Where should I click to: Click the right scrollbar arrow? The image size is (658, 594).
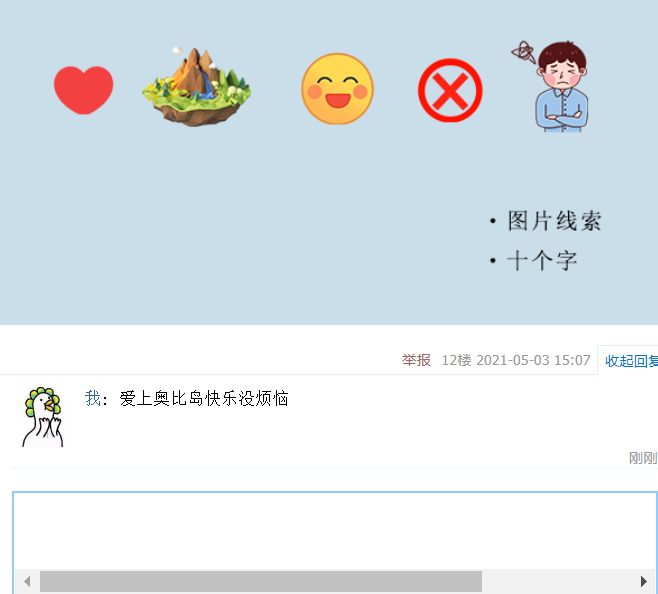point(643,581)
